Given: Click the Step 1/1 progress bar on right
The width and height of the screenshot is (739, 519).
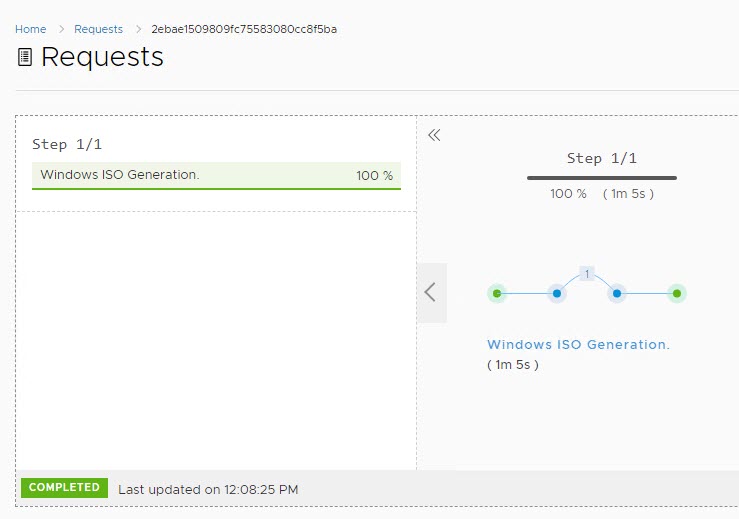Looking at the screenshot, I should click(601, 178).
